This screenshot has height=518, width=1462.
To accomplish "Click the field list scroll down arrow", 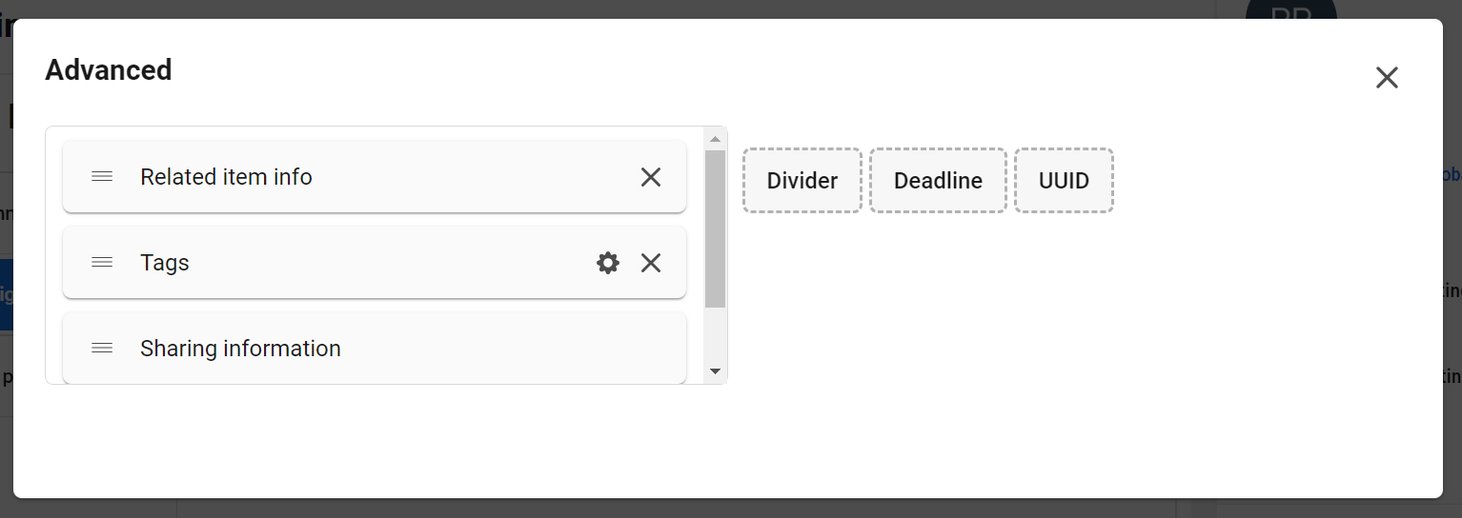I will coord(715,371).
